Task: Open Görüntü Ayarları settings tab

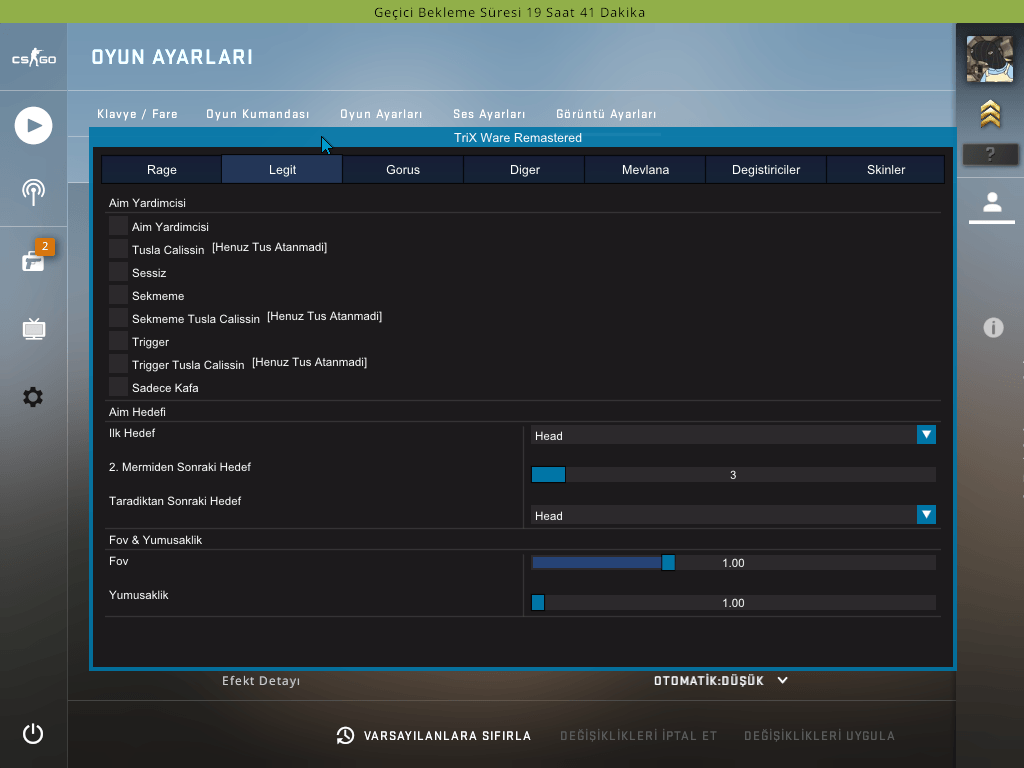Action: tap(606, 114)
